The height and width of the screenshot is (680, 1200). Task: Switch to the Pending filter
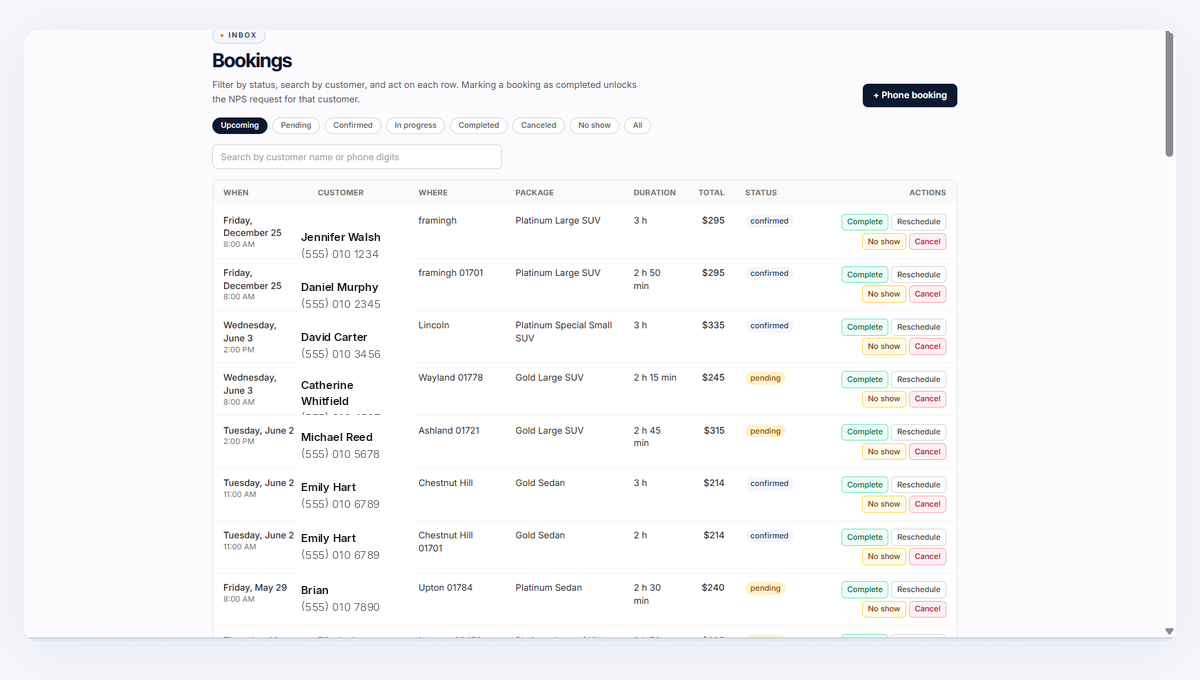pos(296,125)
